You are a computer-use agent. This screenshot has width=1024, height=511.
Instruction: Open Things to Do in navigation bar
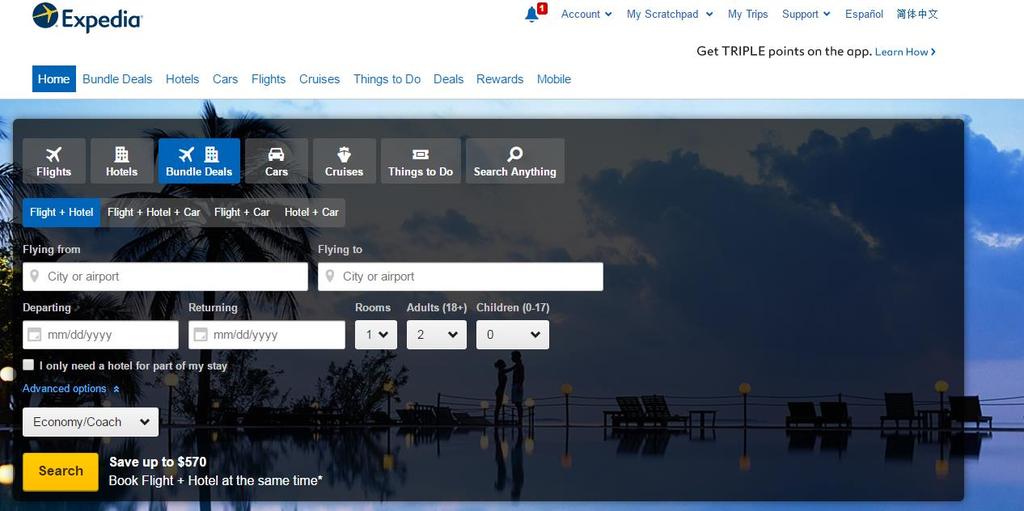387,79
